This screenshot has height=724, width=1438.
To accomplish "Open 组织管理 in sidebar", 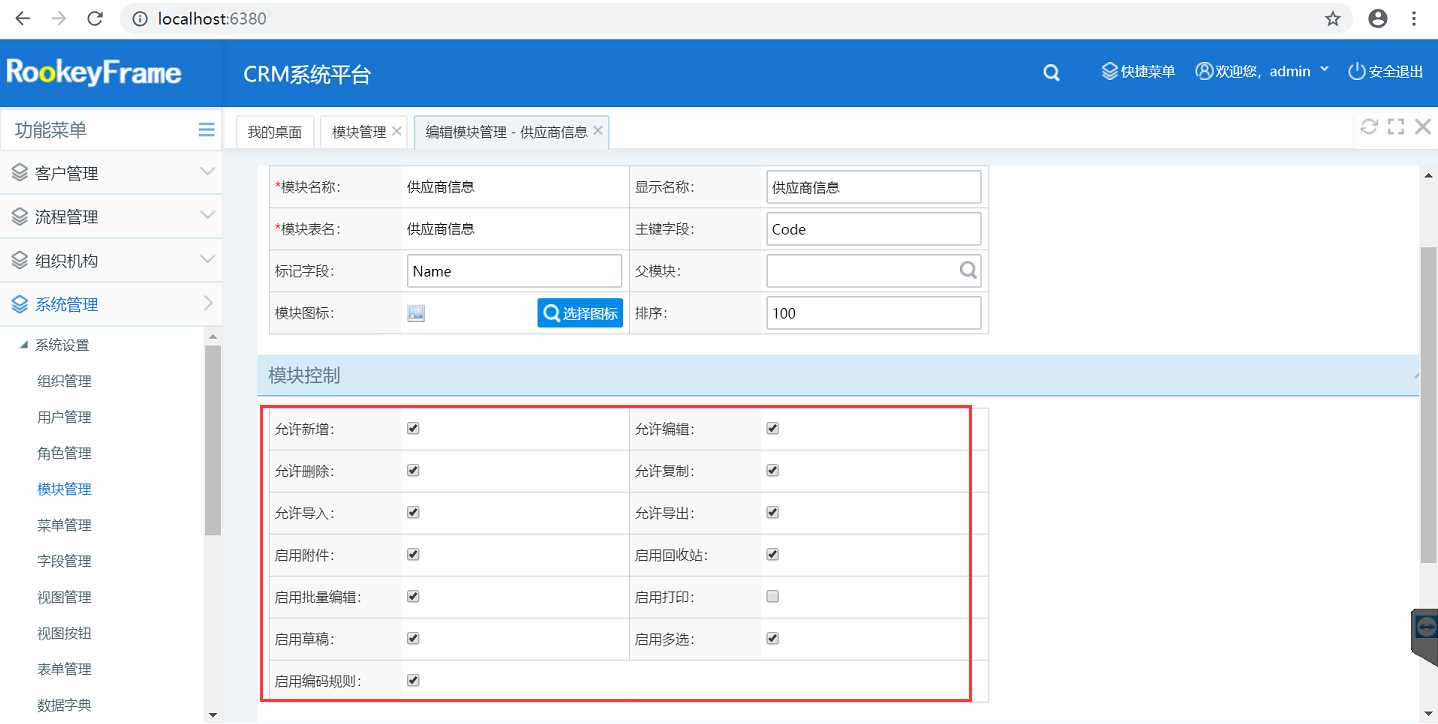I will click(x=64, y=381).
